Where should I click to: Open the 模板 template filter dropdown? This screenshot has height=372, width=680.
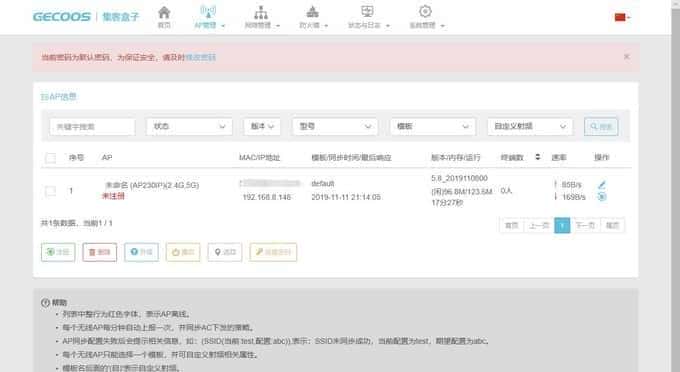pyautogui.click(x=433, y=127)
